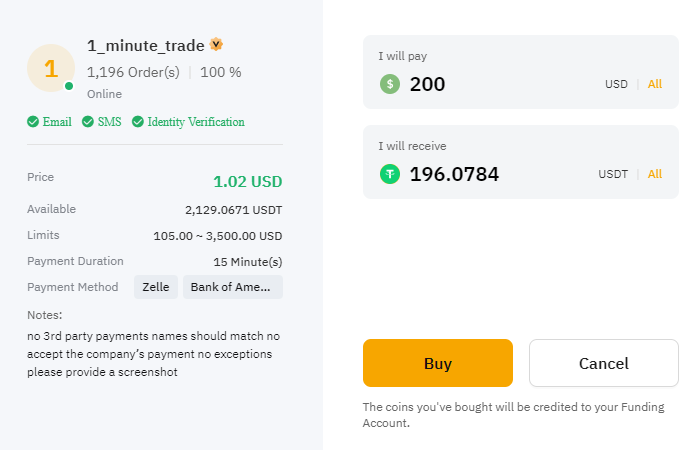
Task: Click the Email verified checkmark icon
Action: (x=33, y=121)
